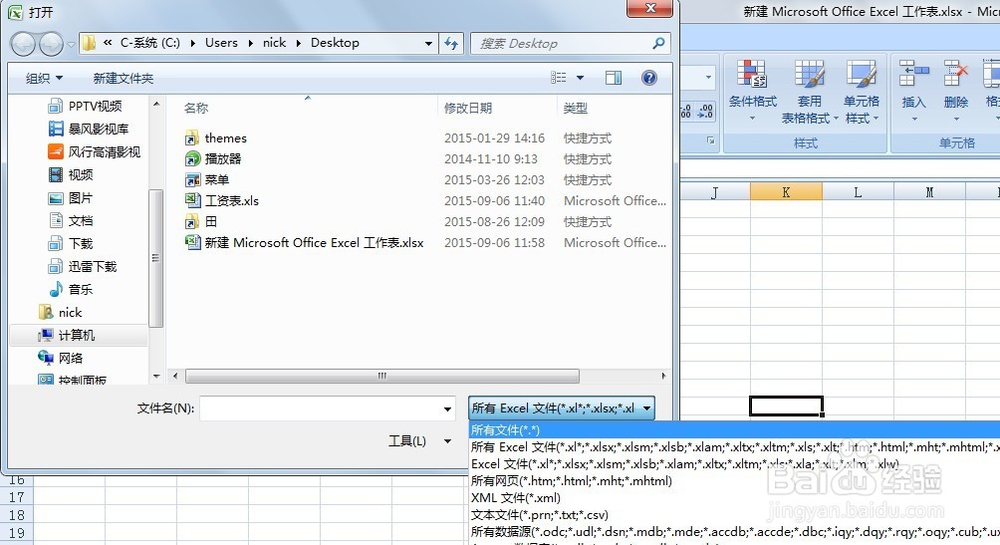Click the horizontal scrollbar of the file list
The image size is (1000, 545).
(x=382, y=376)
